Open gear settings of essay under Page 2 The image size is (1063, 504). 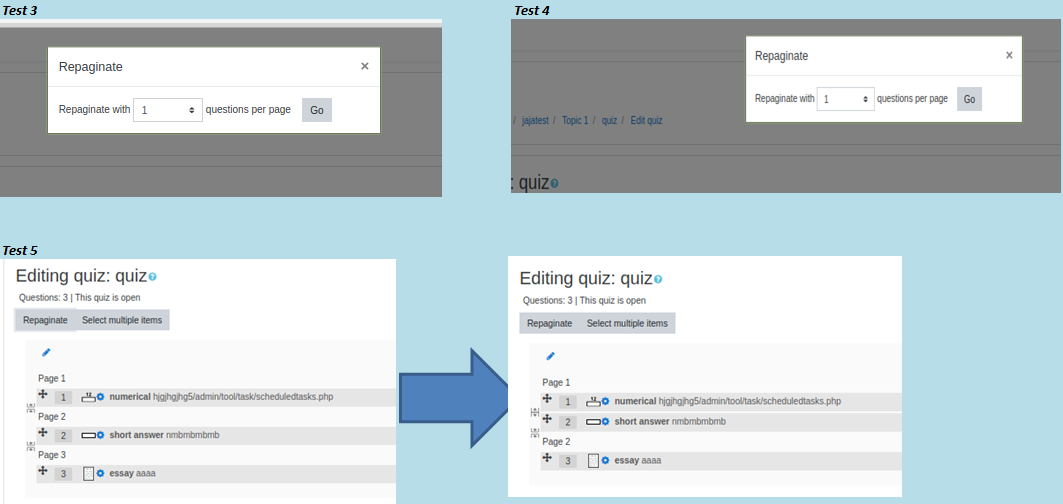[605, 461]
